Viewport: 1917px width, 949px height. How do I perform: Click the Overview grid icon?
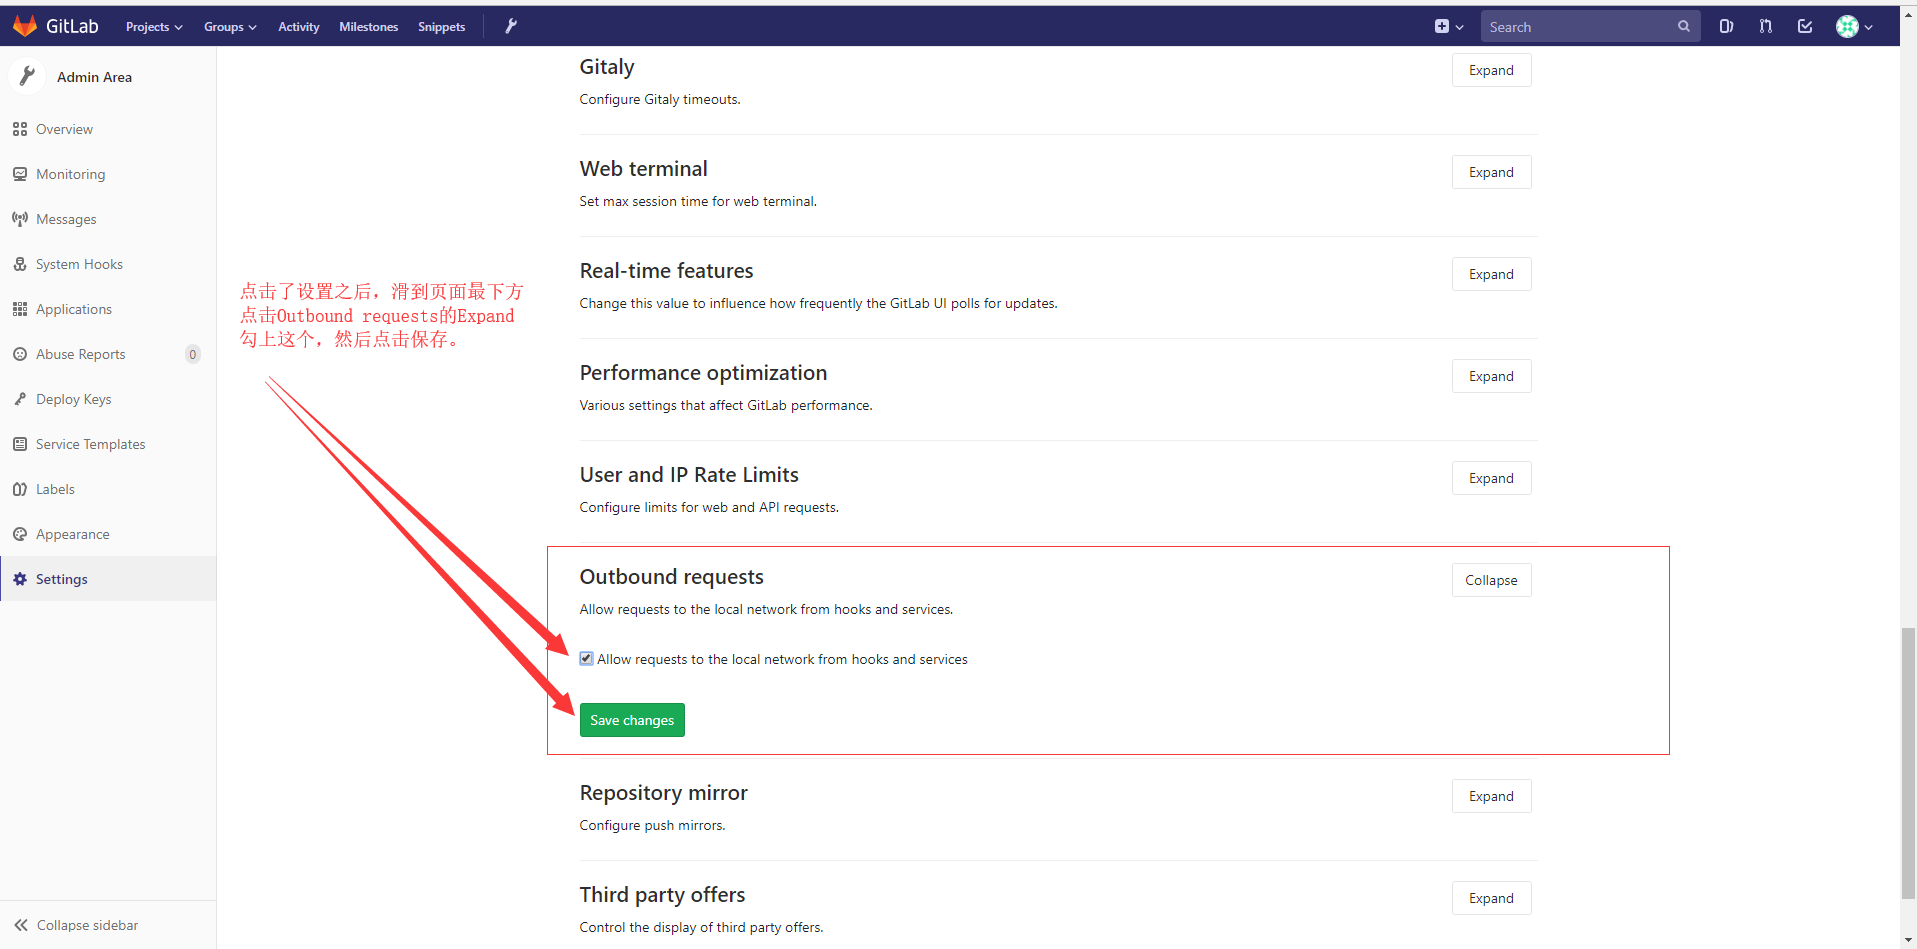tap(20, 129)
